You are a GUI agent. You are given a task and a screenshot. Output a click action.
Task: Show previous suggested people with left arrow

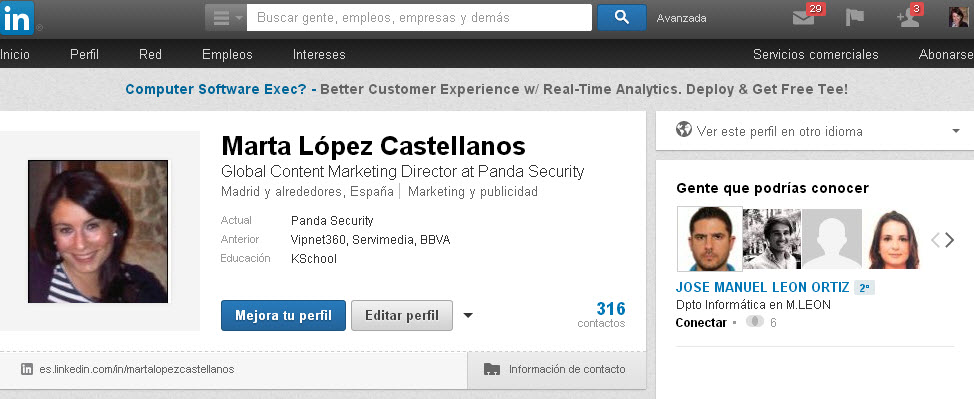click(935, 240)
